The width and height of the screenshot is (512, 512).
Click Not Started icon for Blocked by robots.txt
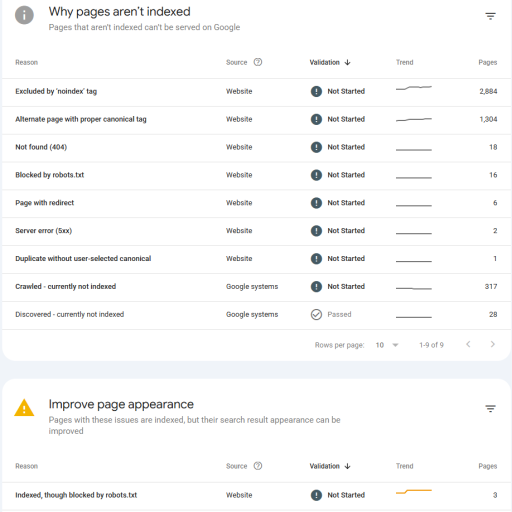tap(316, 175)
